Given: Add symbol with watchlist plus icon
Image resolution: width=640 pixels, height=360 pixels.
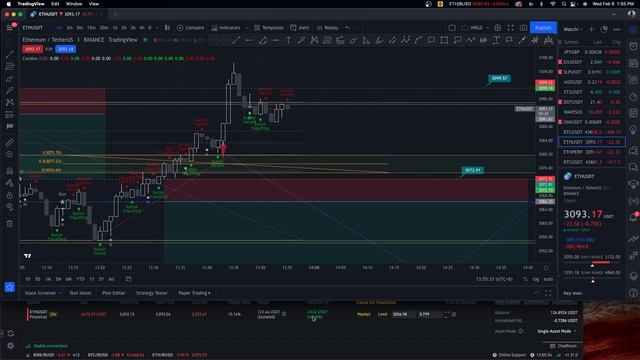Looking at the screenshot, I should 591,29.
